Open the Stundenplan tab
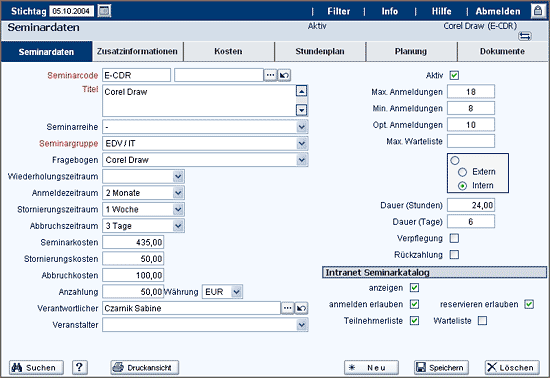 320,52
